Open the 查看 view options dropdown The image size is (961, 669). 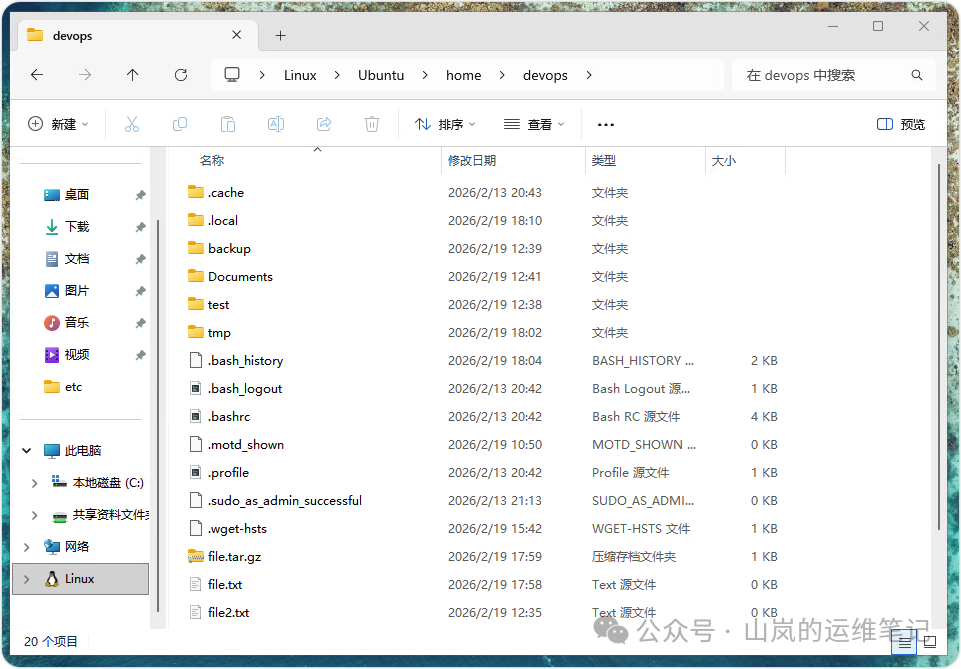click(x=532, y=124)
